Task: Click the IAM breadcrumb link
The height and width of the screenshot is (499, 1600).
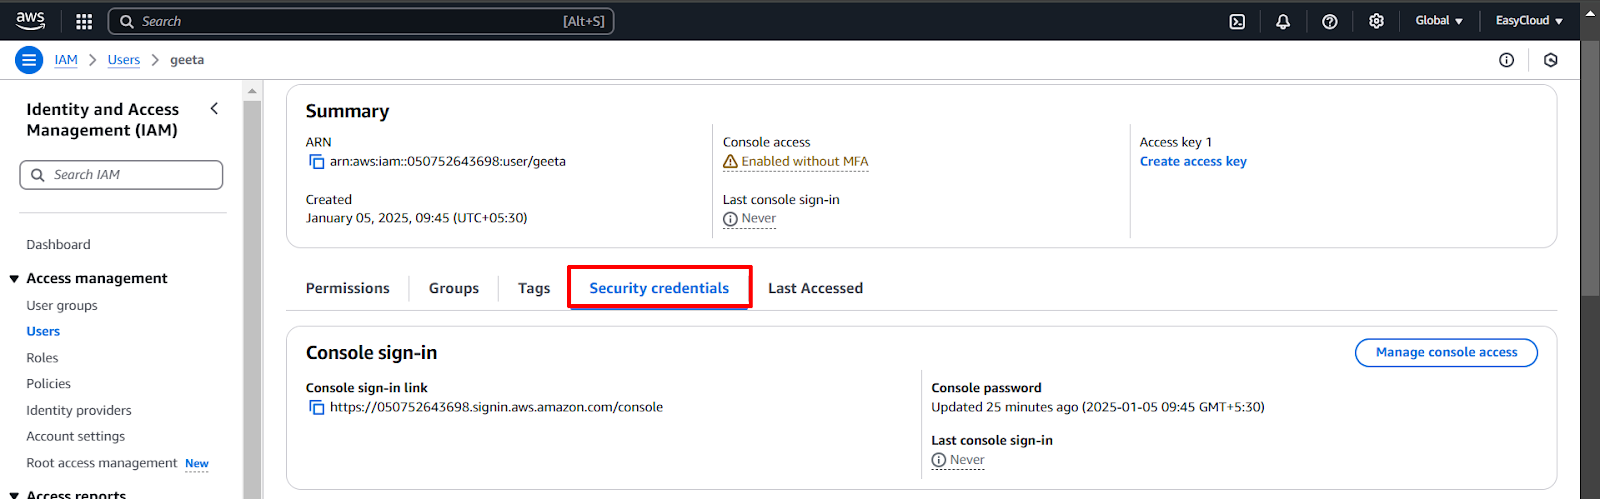Action: click(x=66, y=60)
